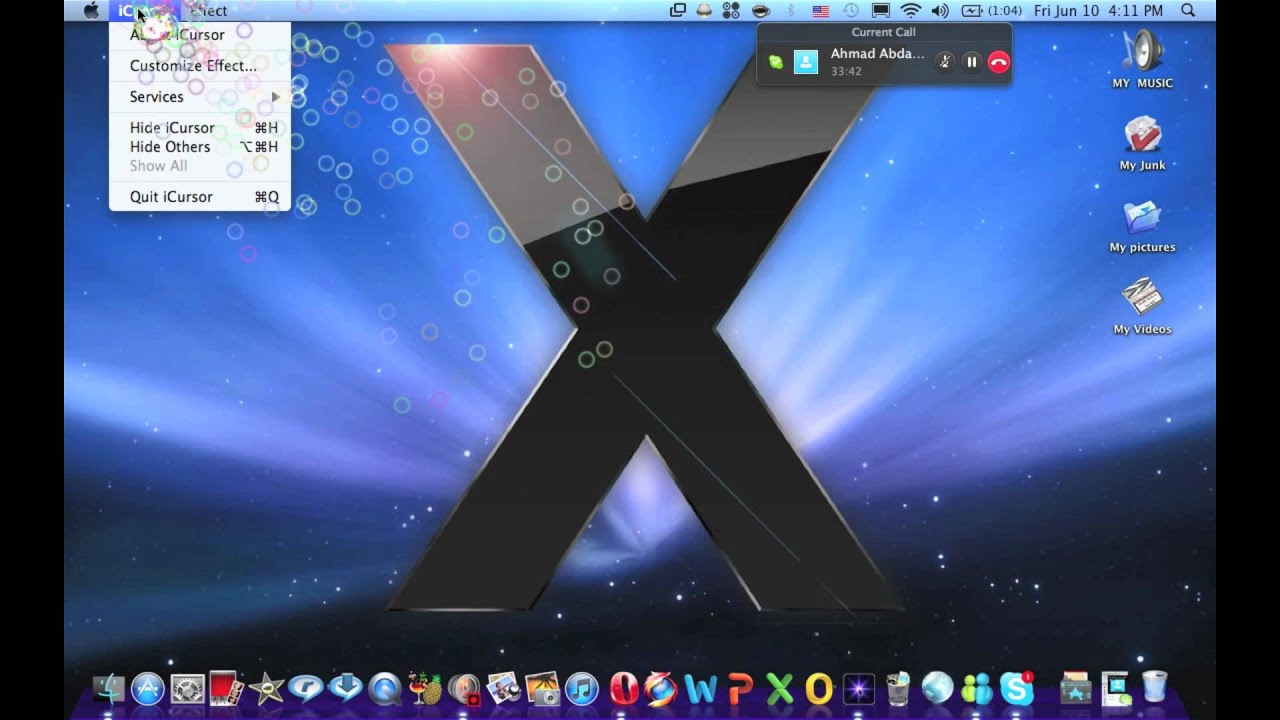Screen dimensions: 1280x720
Task: Open displays monitor icon in menu bar
Action: tap(881, 10)
